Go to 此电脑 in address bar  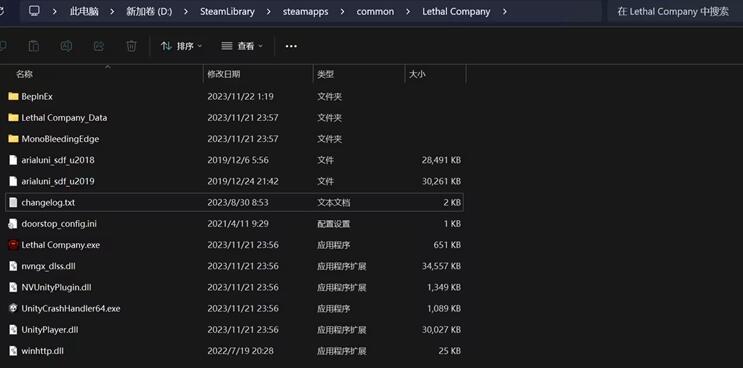click(x=84, y=11)
